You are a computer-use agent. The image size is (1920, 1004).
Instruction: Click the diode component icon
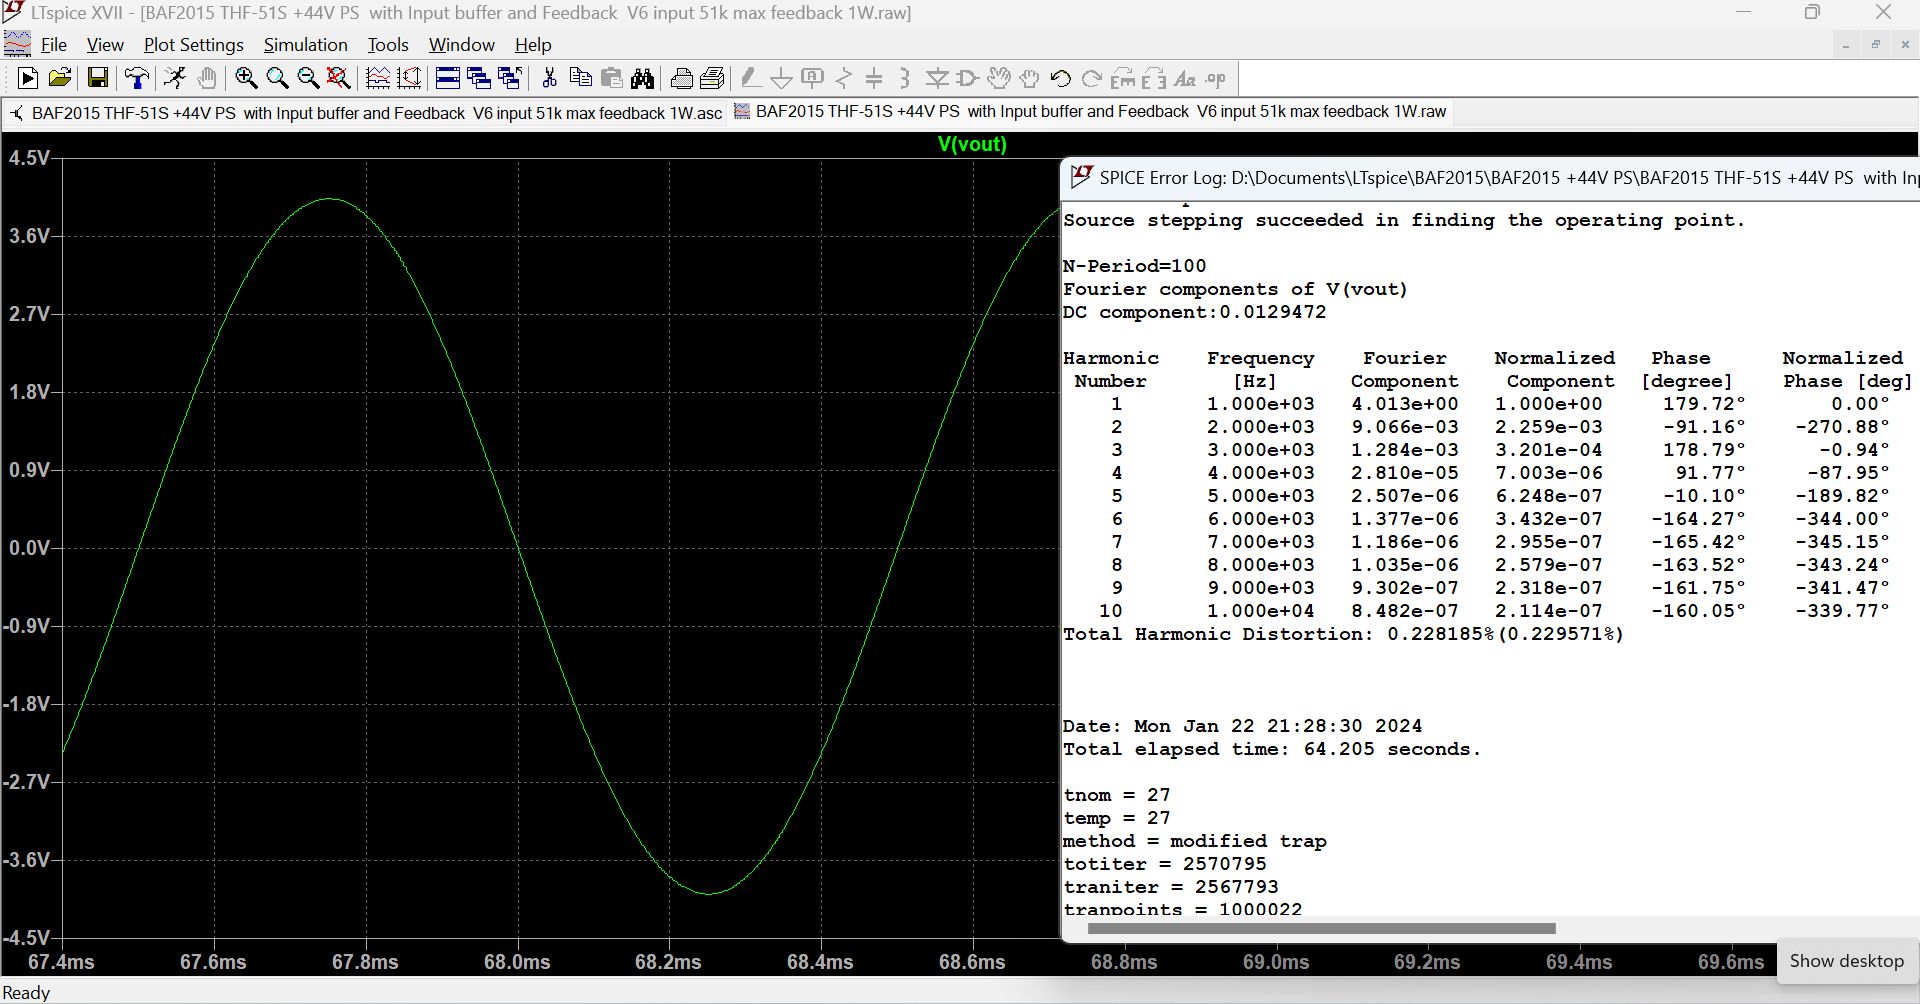click(937, 78)
